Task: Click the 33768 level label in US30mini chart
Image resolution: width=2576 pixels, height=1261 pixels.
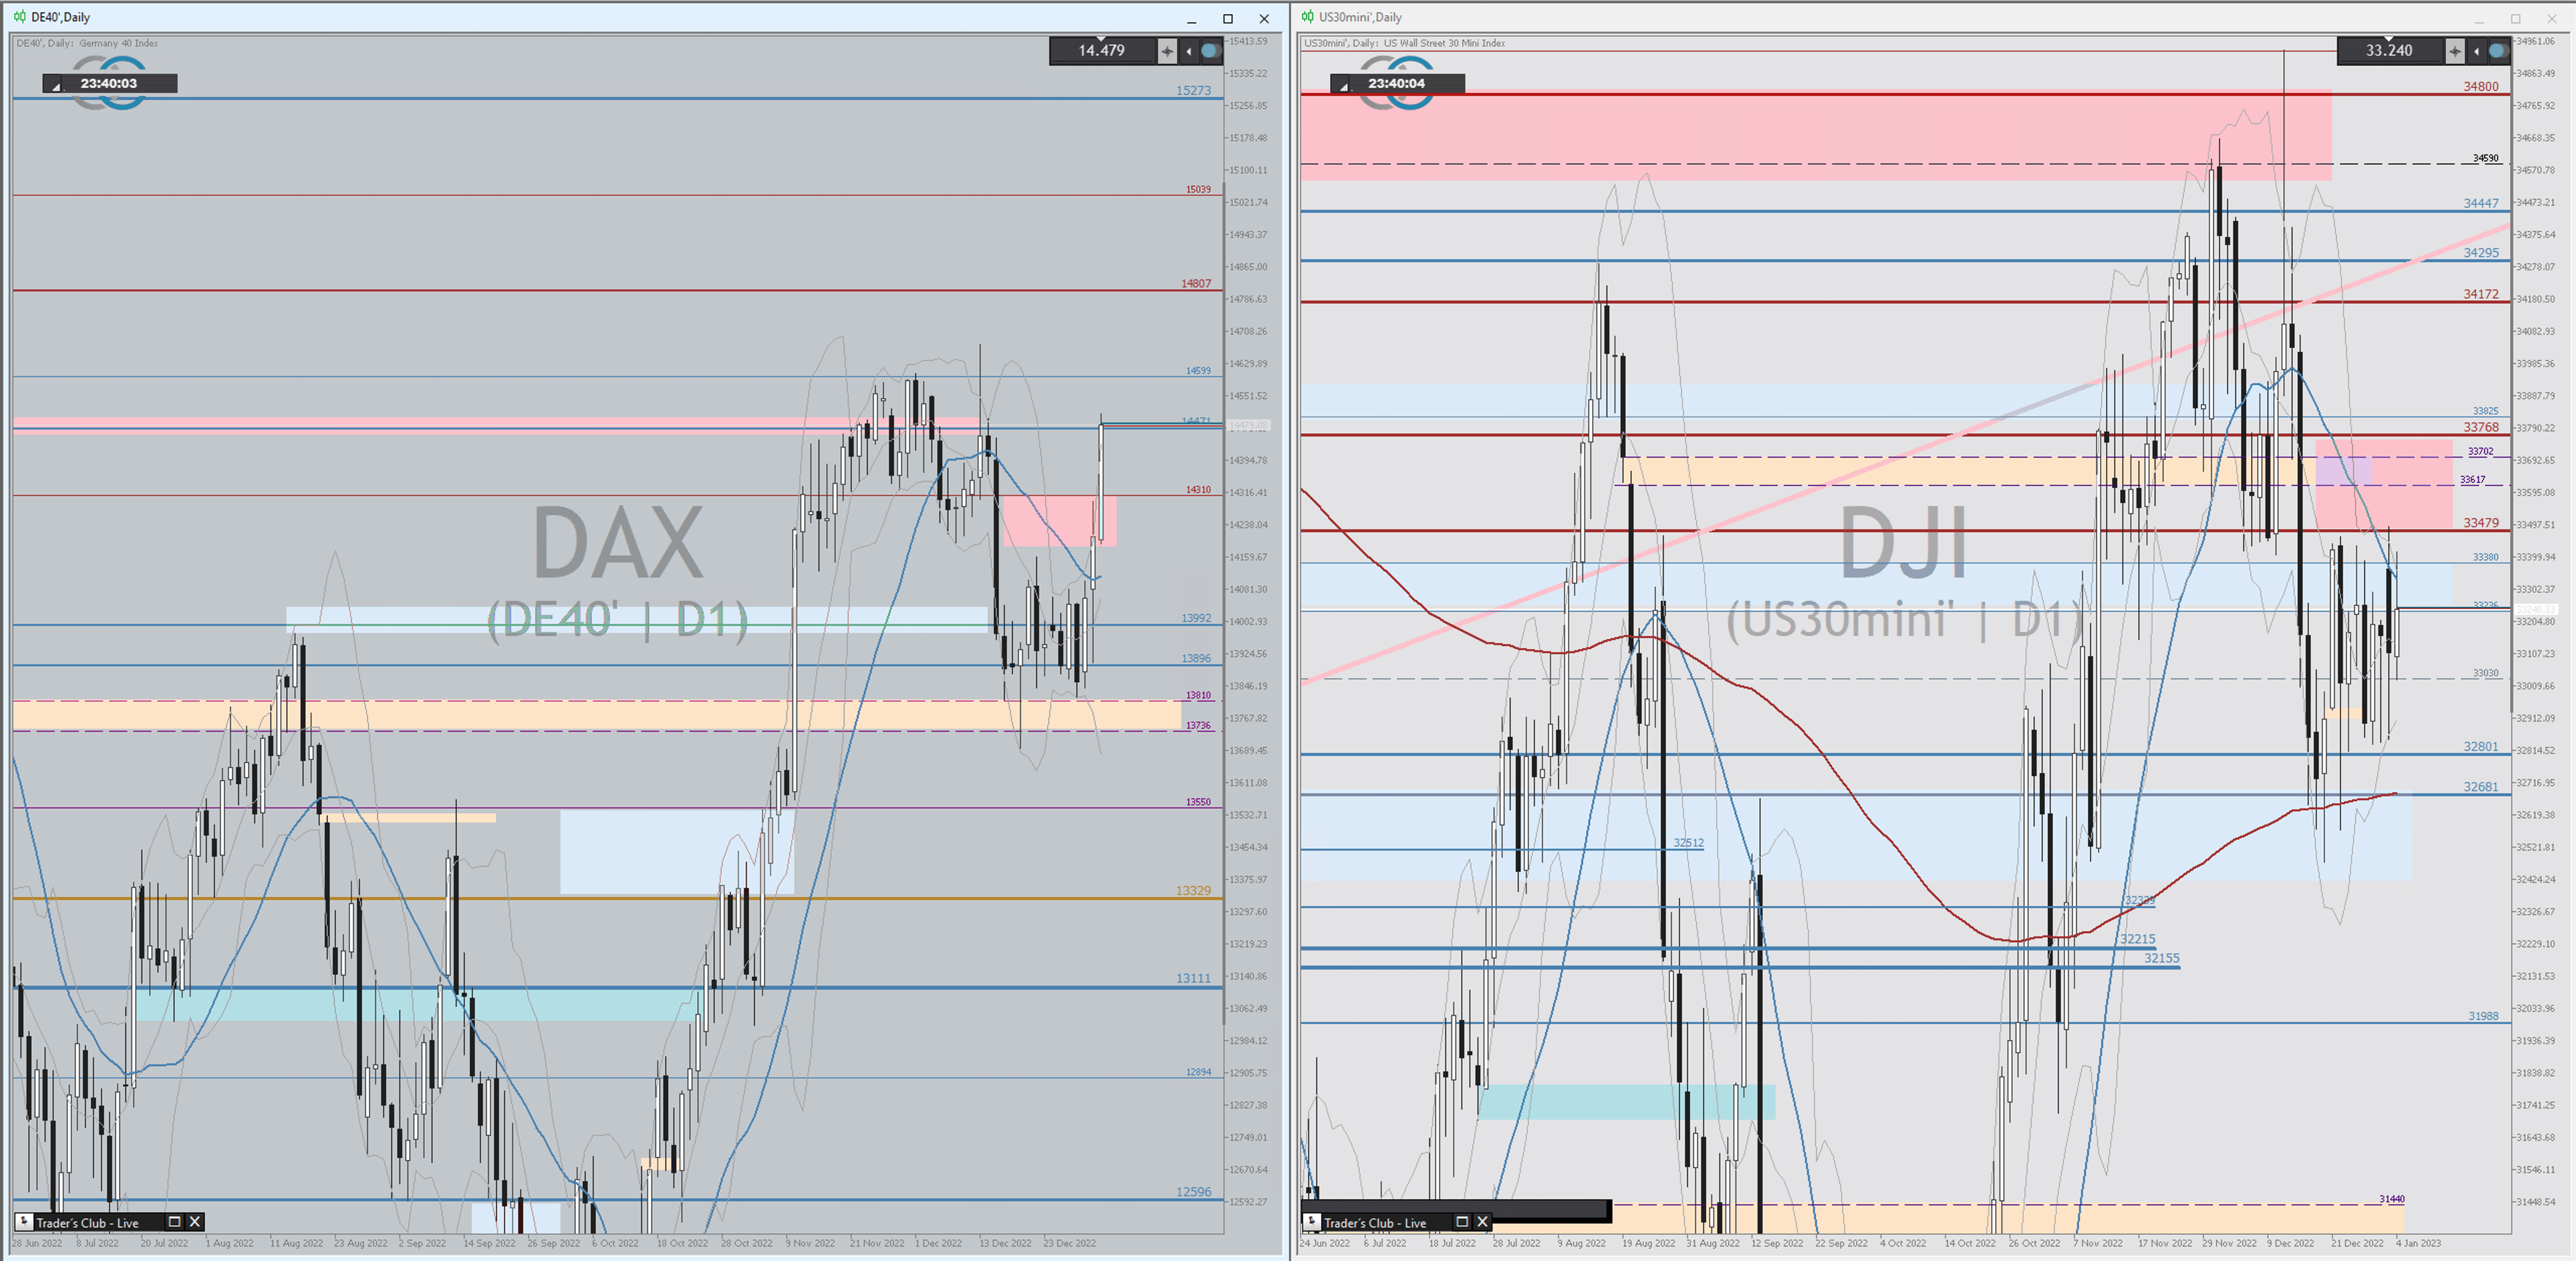Action: [x=2481, y=427]
